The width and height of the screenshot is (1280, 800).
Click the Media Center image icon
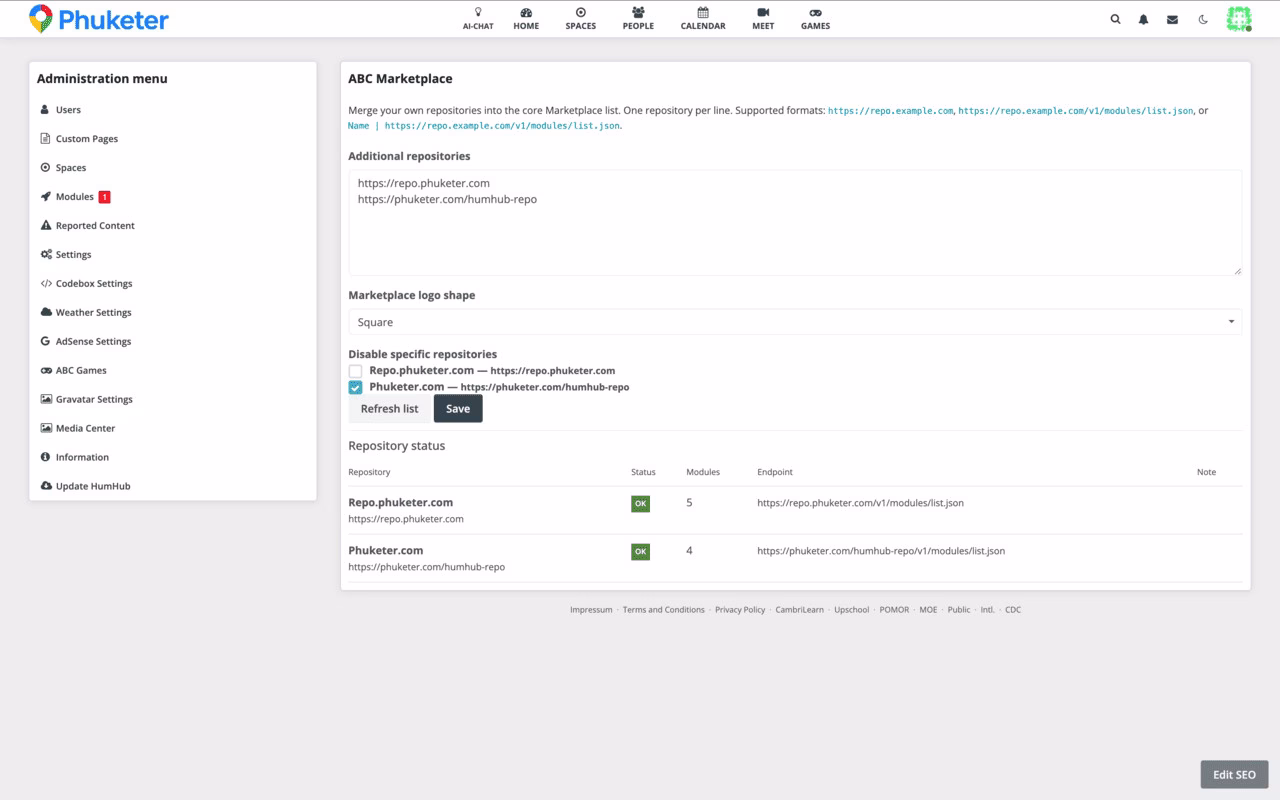click(46, 429)
